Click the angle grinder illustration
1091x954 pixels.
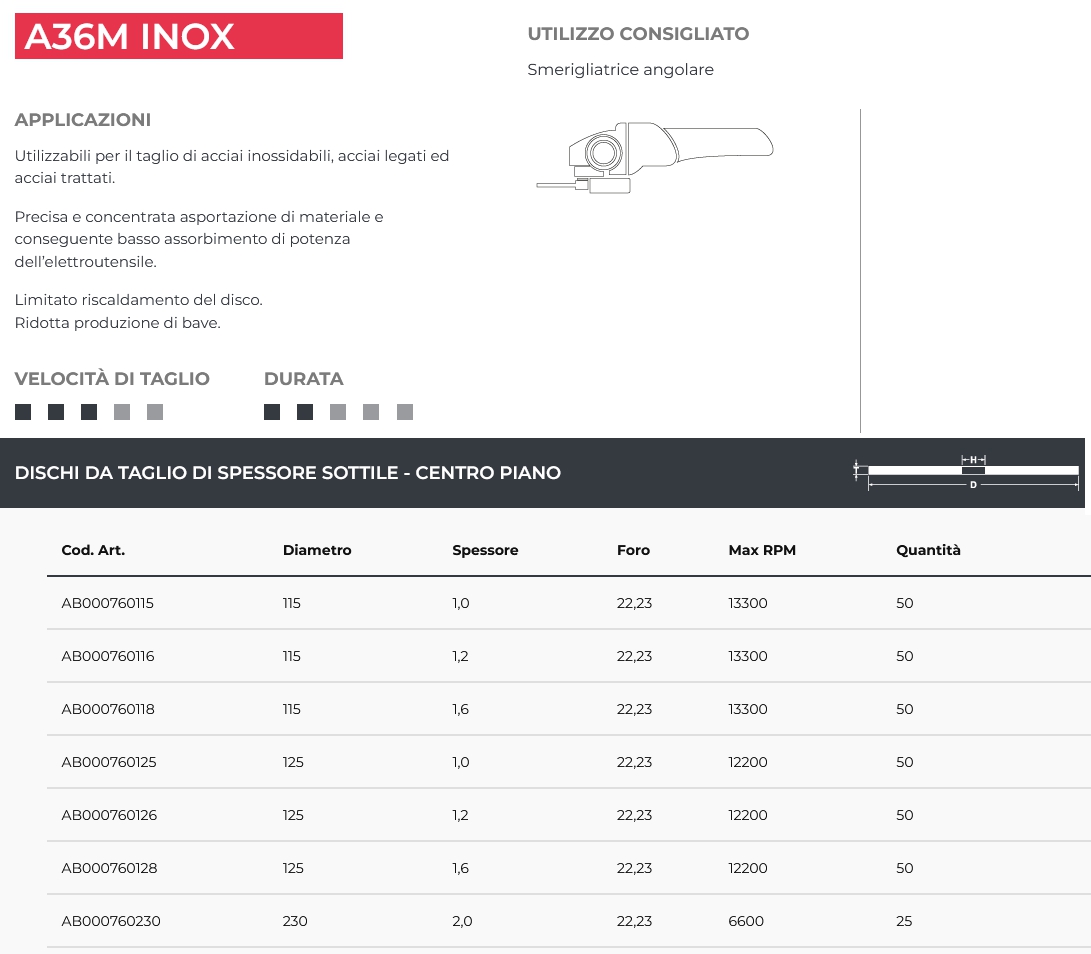(654, 158)
